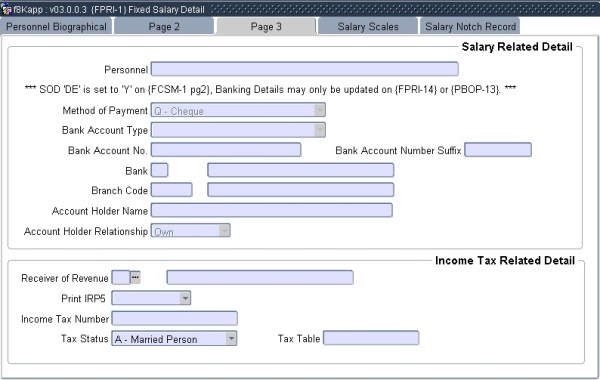Click the Receiver of Revenue code field

(x=121, y=277)
